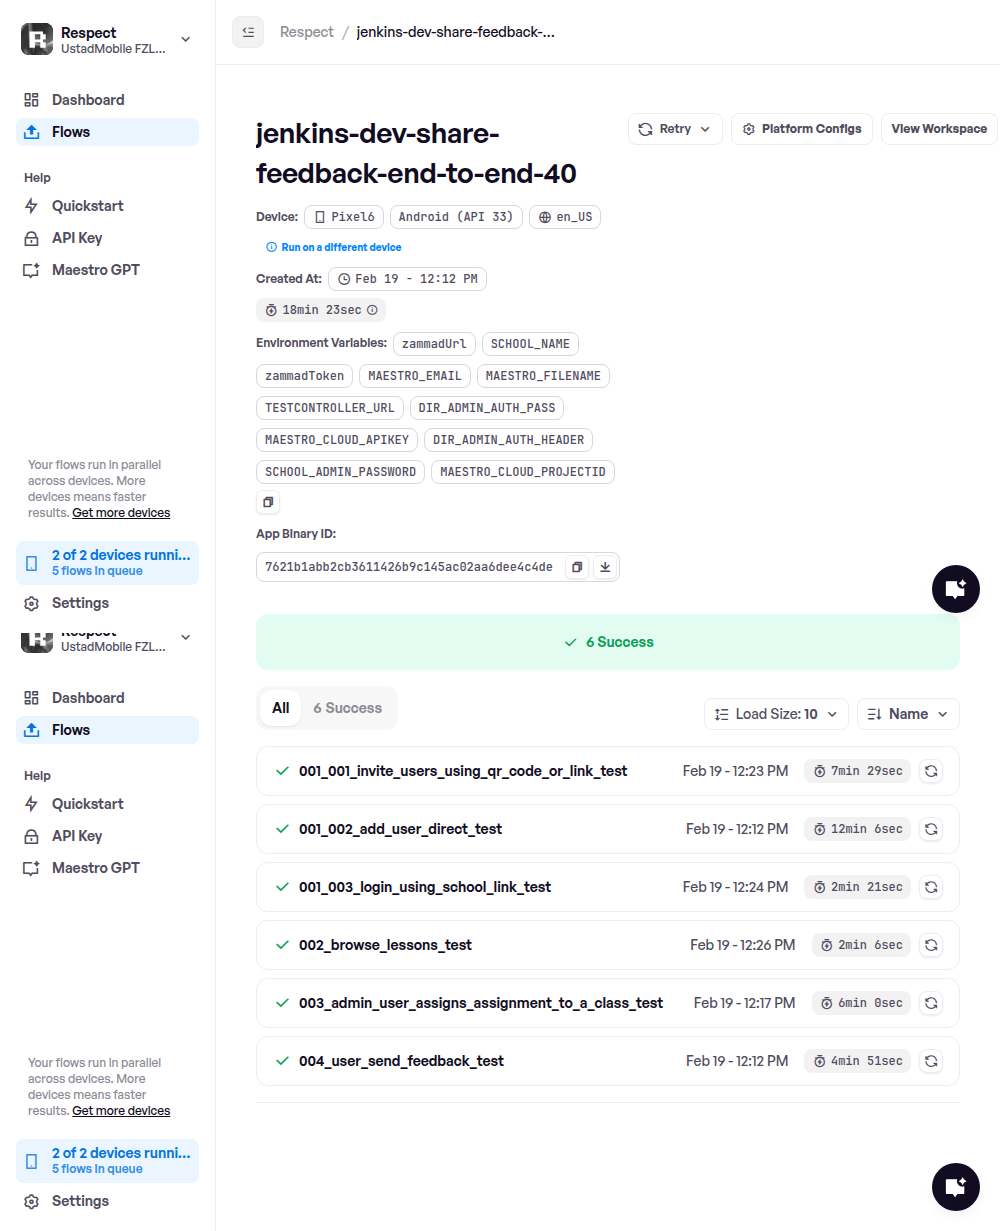Rerun the 003_admin_user_assigns_assignment_to_a_class_test flow
This screenshot has width=1000, height=1231.
point(930,1003)
